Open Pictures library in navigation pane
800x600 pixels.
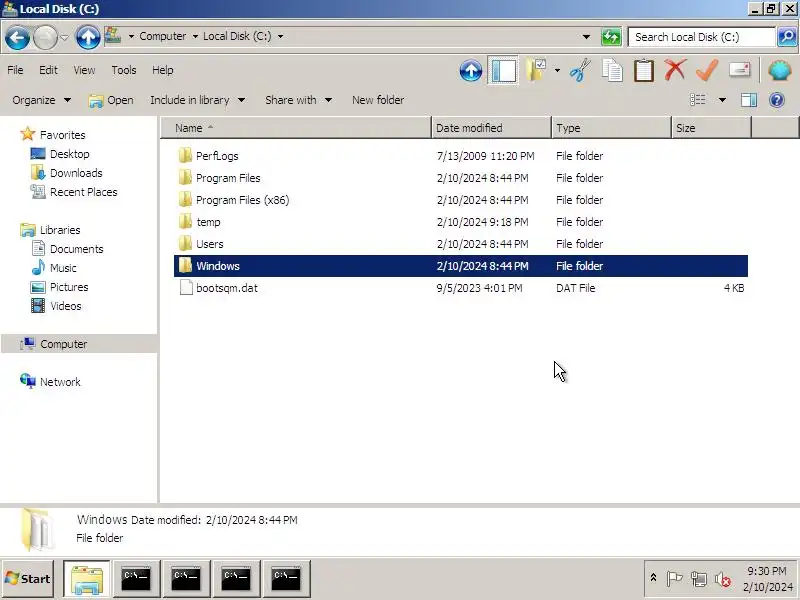click(x=69, y=287)
